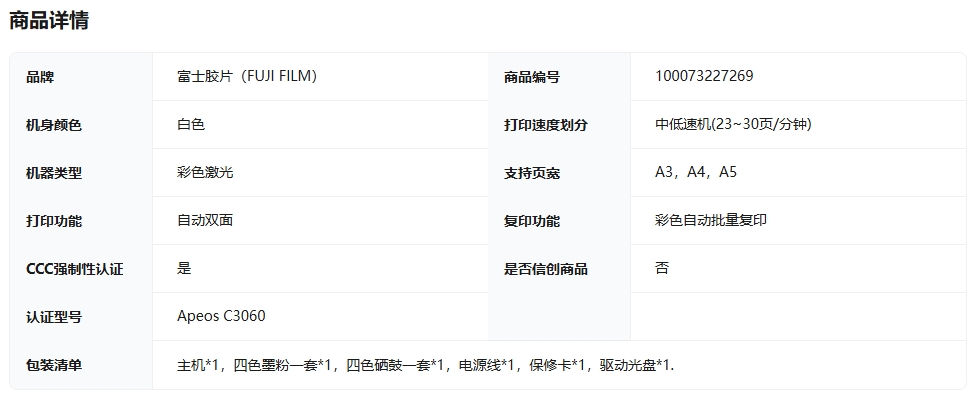The width and height of the screenshot is (977, 414).
Task: Click the 商品编号 label
Action: (x=531, y=77)
